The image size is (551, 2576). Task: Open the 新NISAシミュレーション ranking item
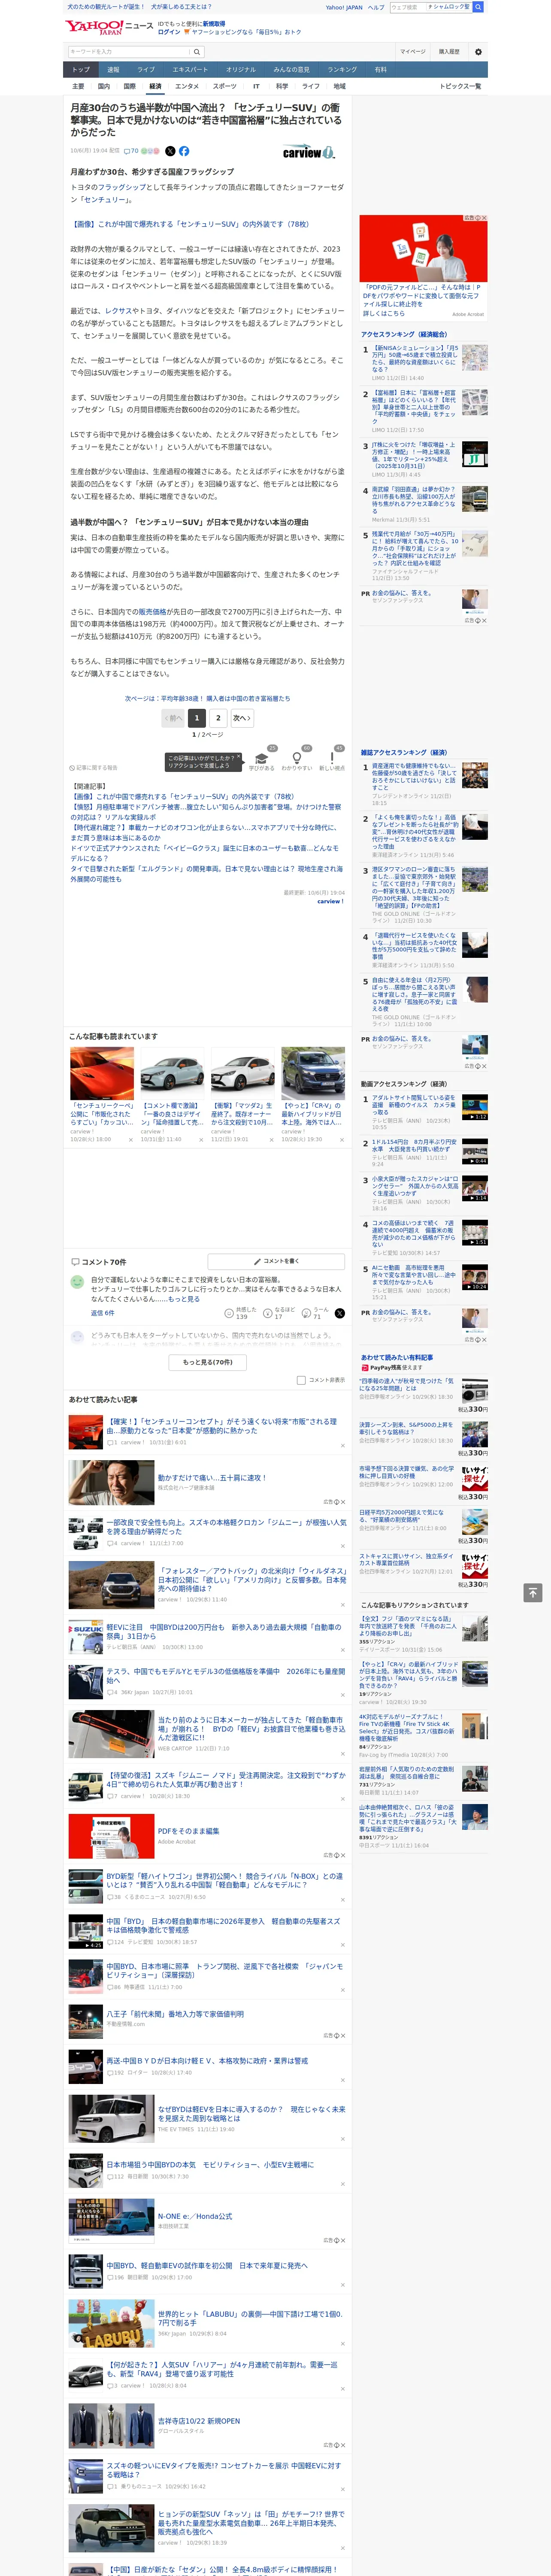click(416, 359)
